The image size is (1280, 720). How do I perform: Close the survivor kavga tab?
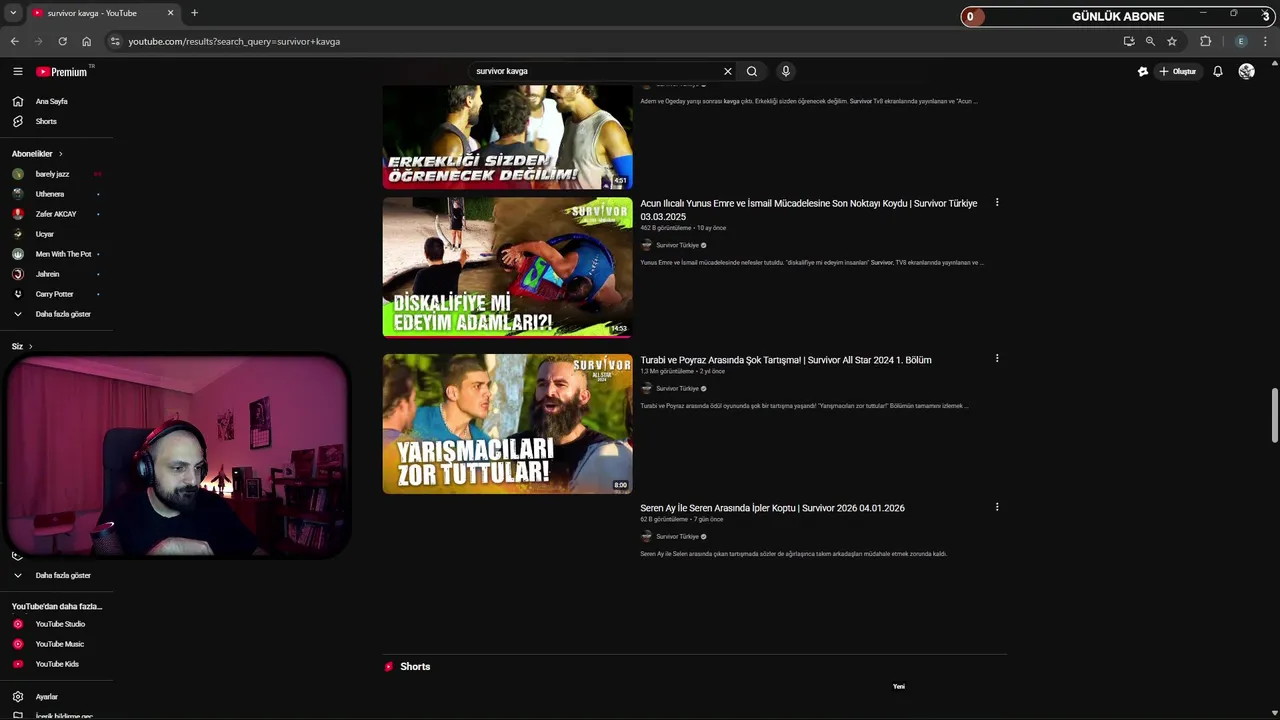click(x=170, y=13)
